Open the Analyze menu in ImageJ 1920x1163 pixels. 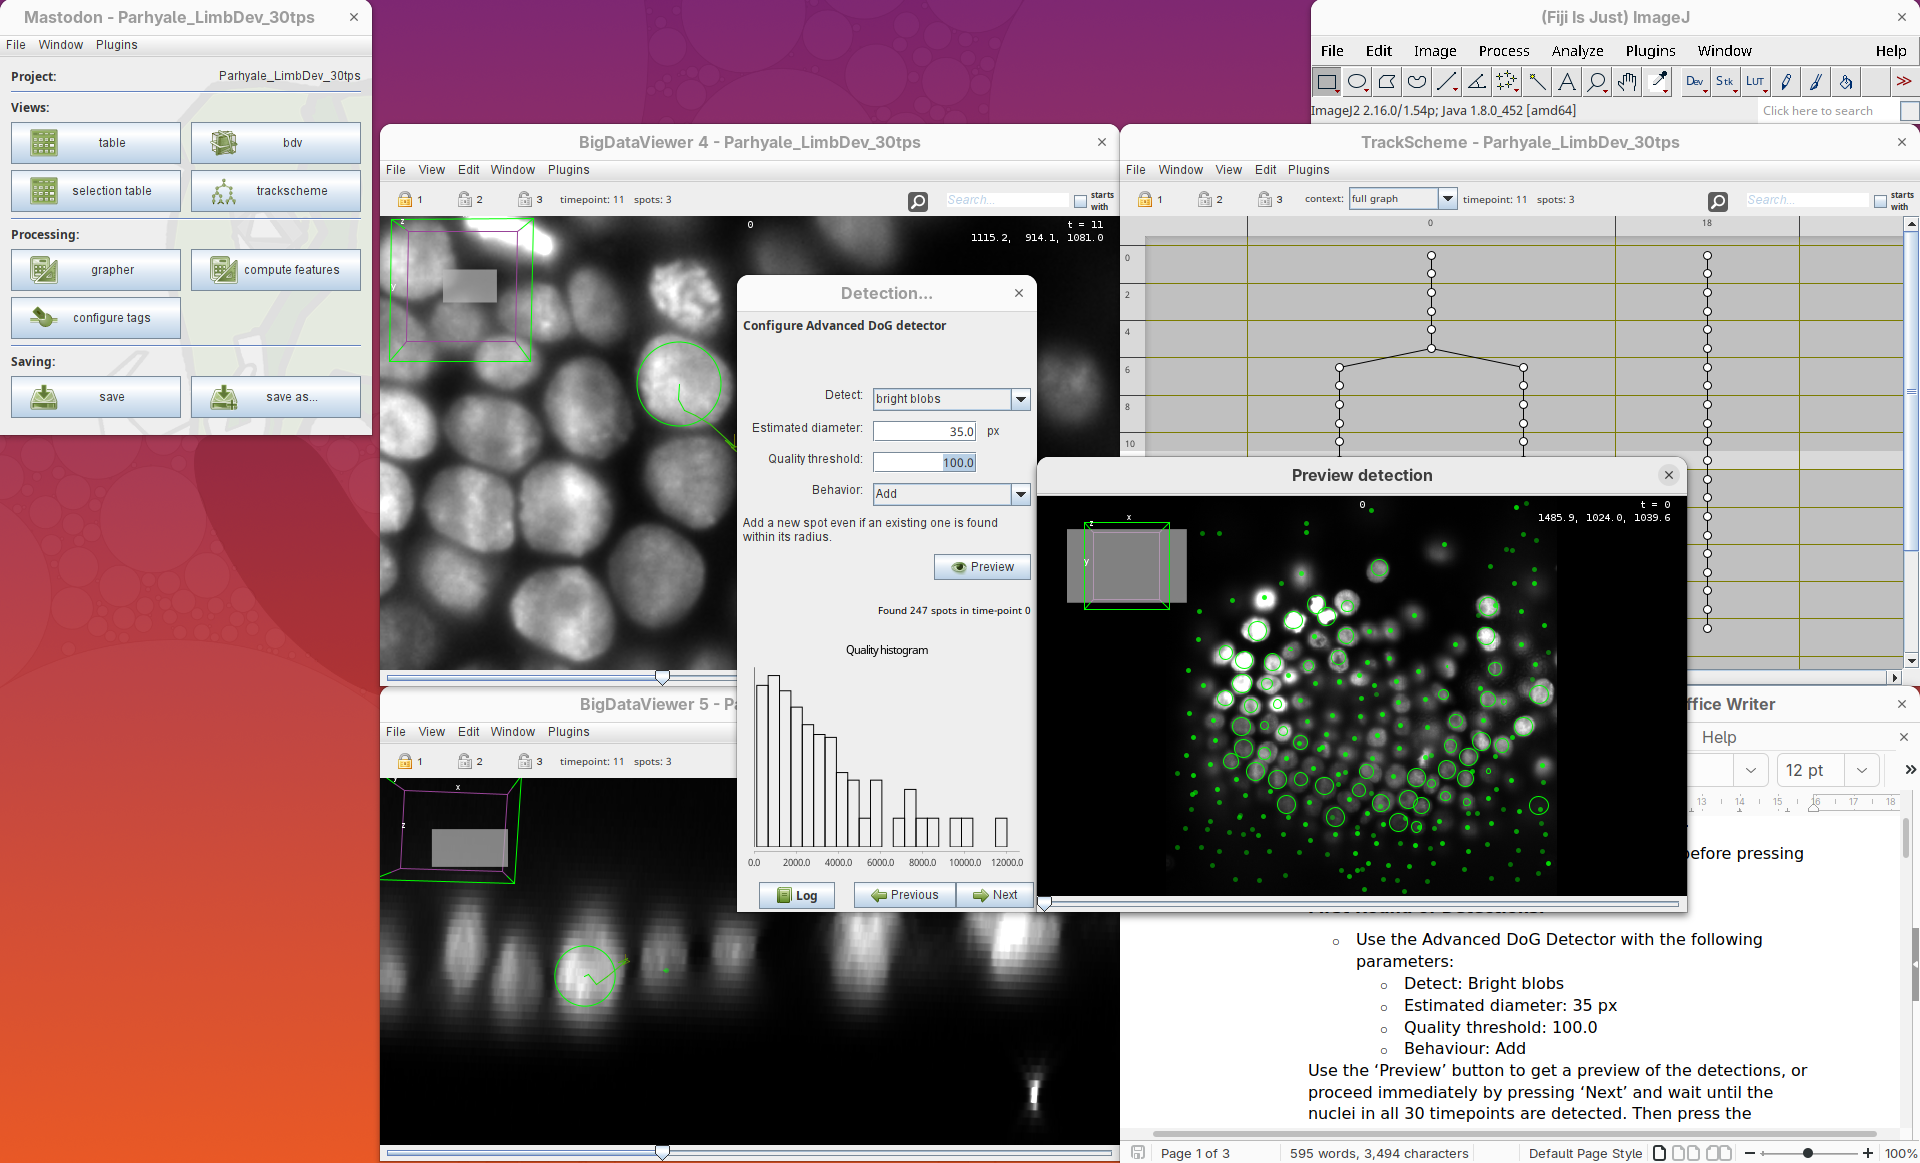[x=1577, y=51]
